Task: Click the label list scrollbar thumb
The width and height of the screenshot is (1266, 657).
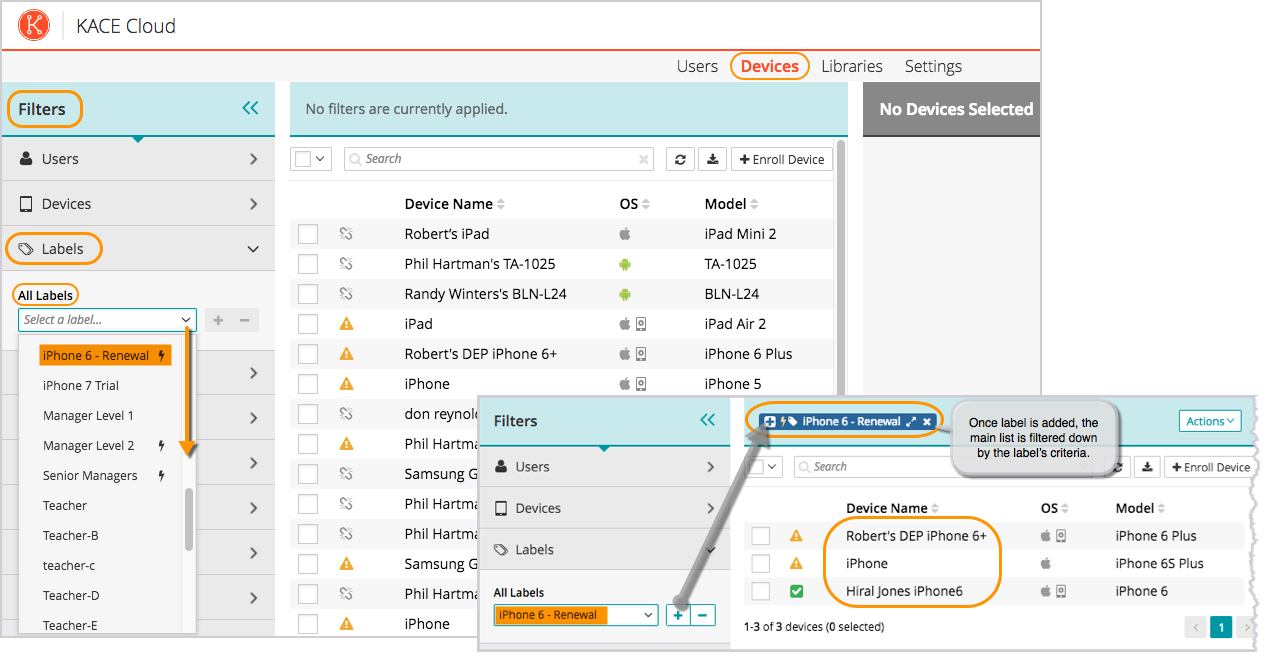Action: 189,518
